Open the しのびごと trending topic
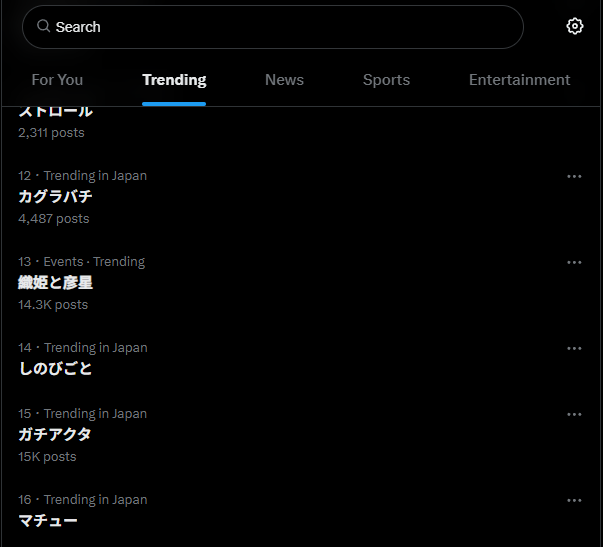Screen dimensions: 603x547 pos(55,369)
